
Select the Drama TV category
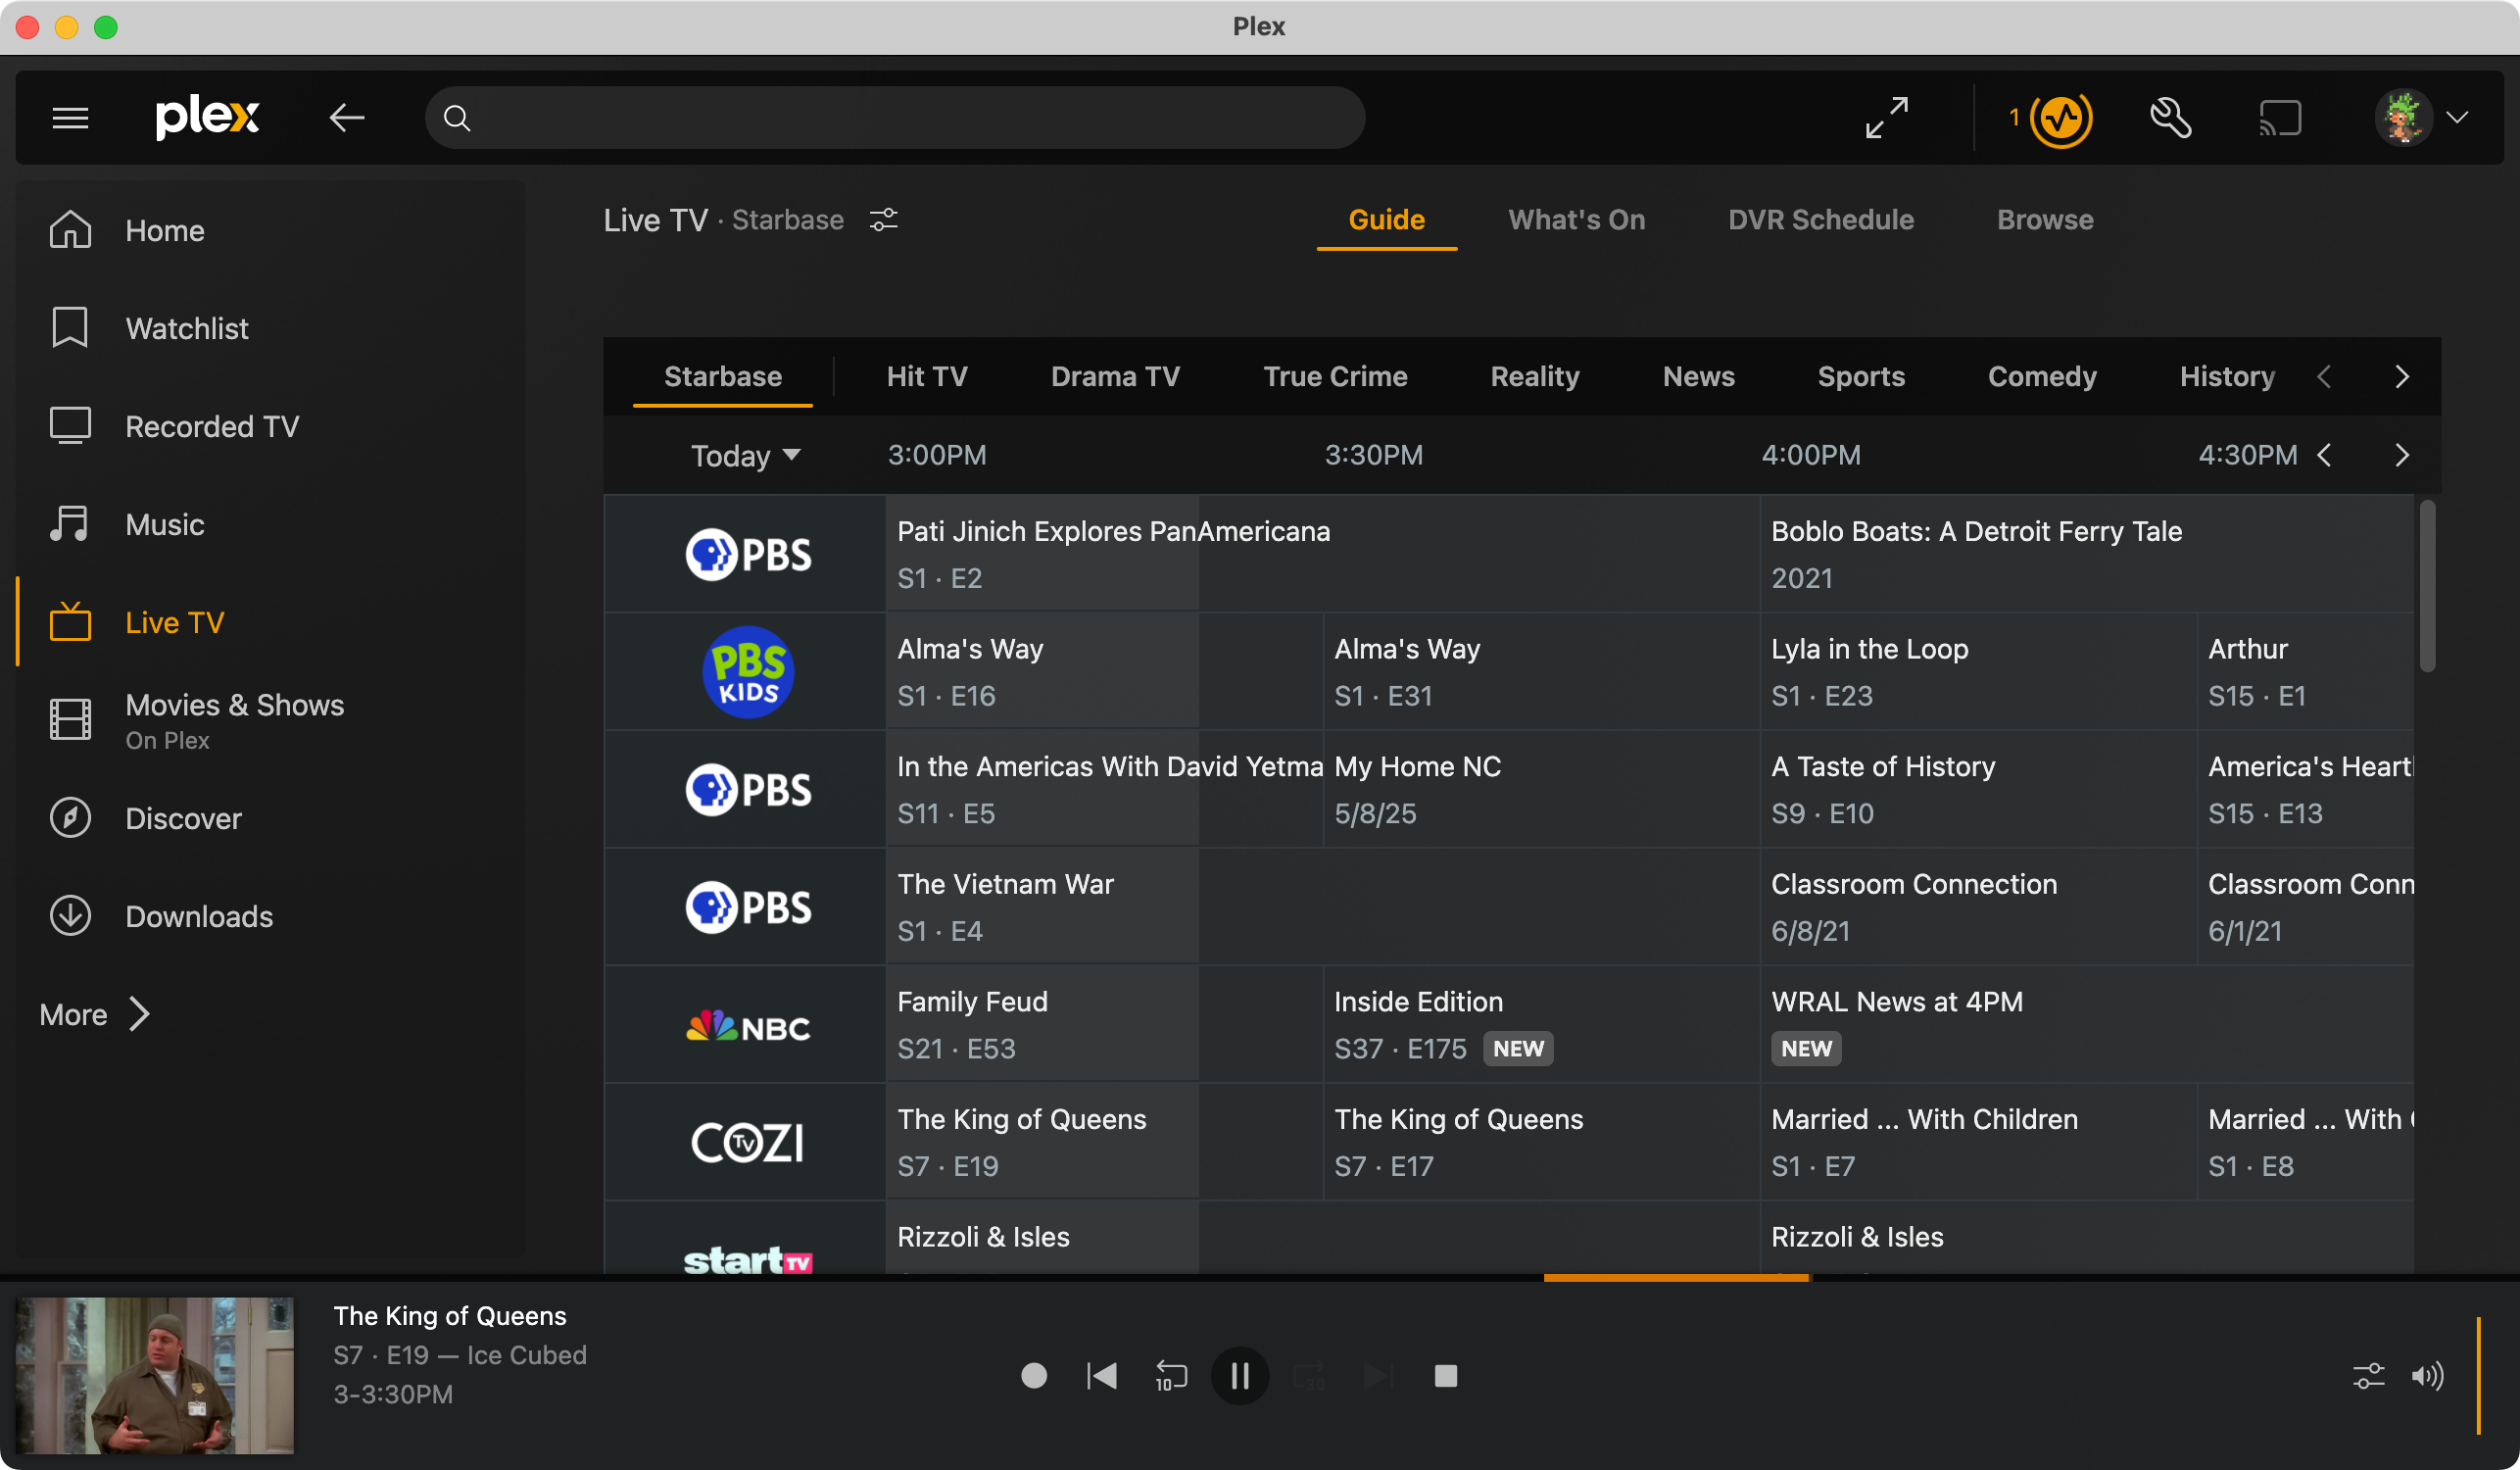(x=1115, y=377)
